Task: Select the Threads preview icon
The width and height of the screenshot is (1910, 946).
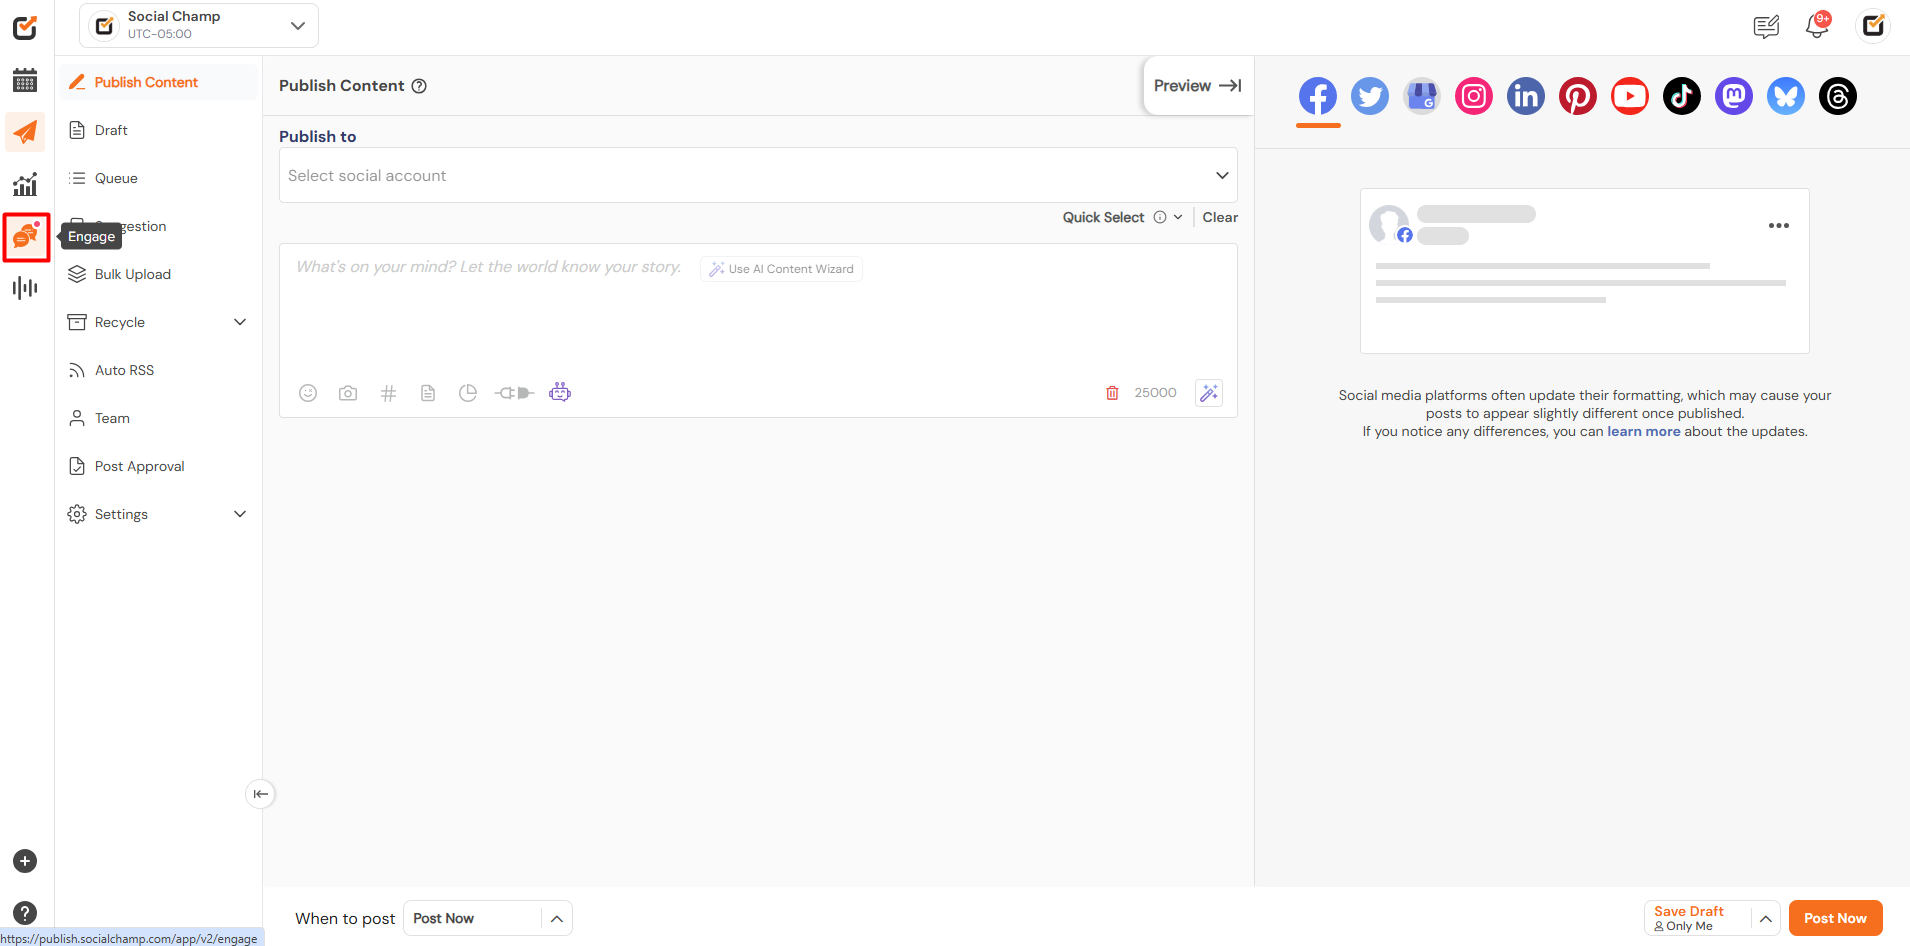Action: pyautogui.click(x=1838, y=97)
